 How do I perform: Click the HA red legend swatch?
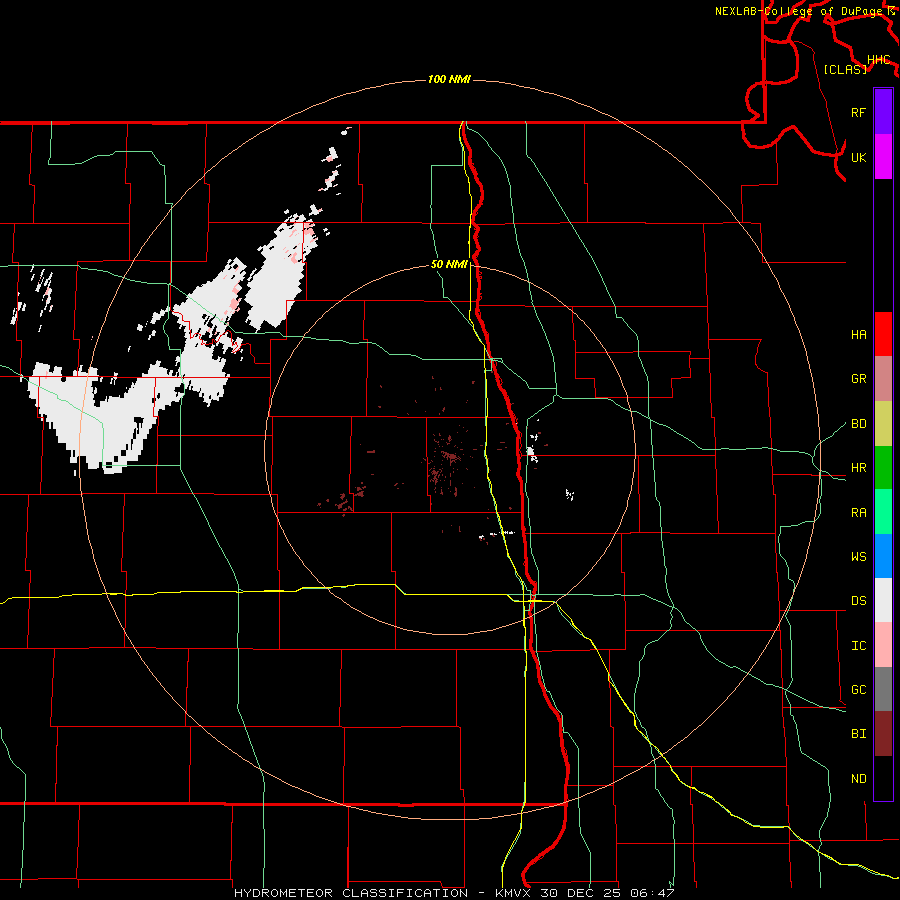coord(883,334)
